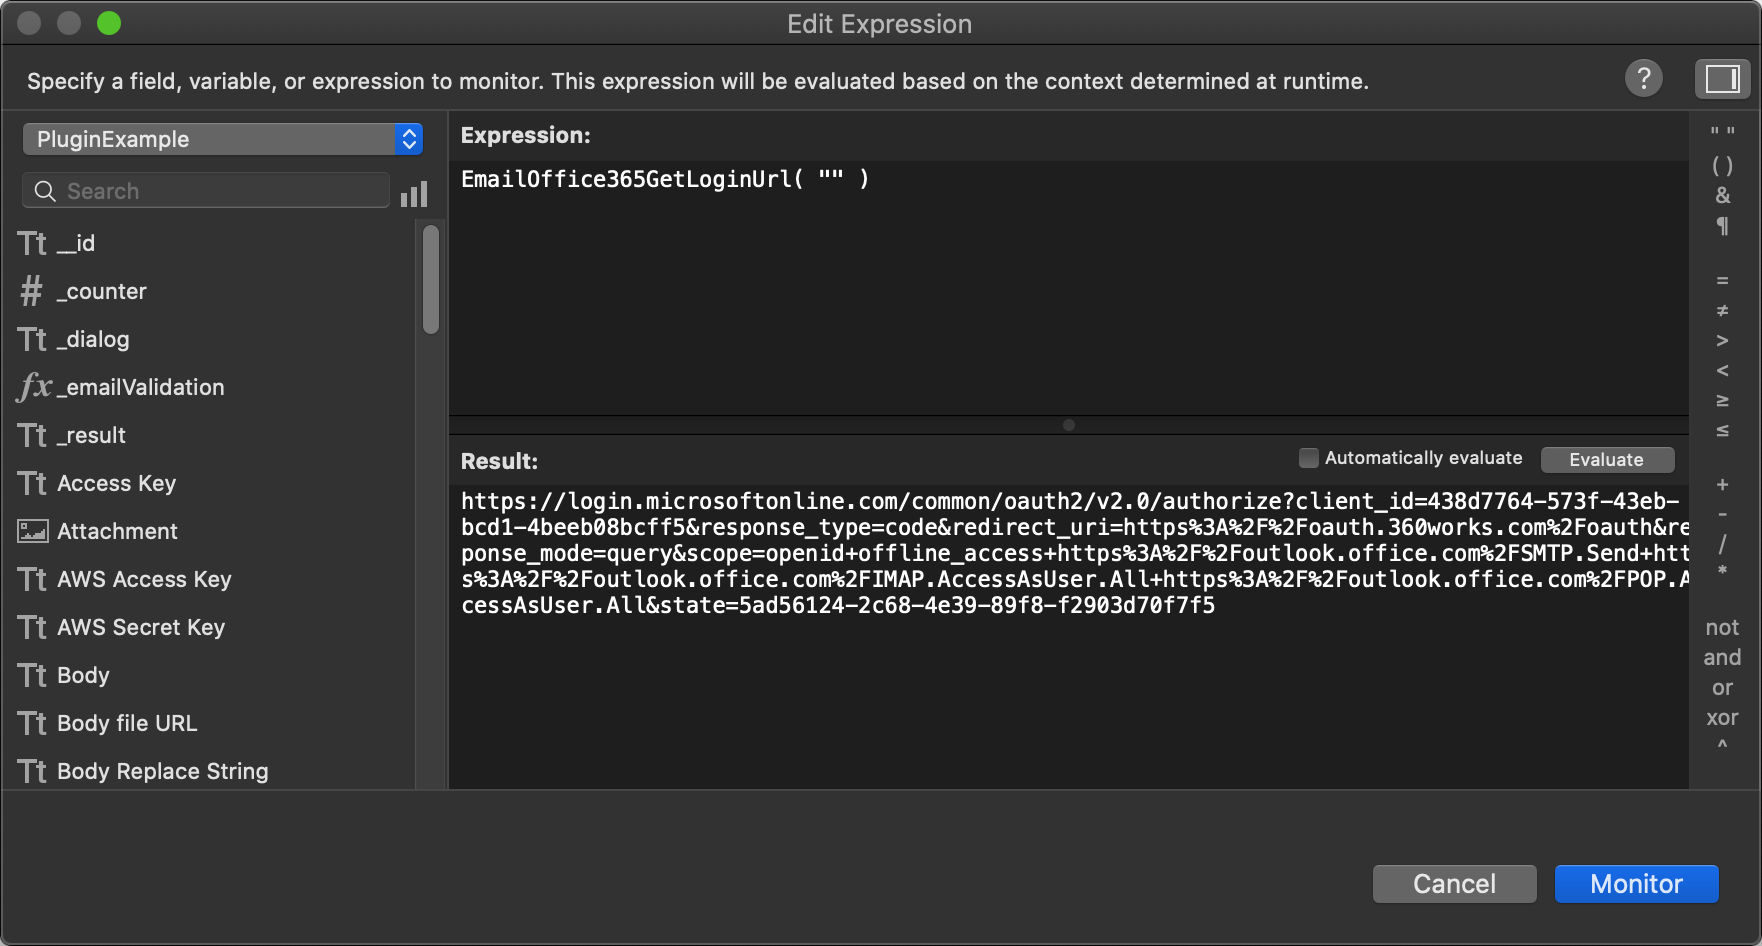This screenshot has width=1762, height=946.
Task: Click inside the Expression editor text
Action: click(665, 179)
